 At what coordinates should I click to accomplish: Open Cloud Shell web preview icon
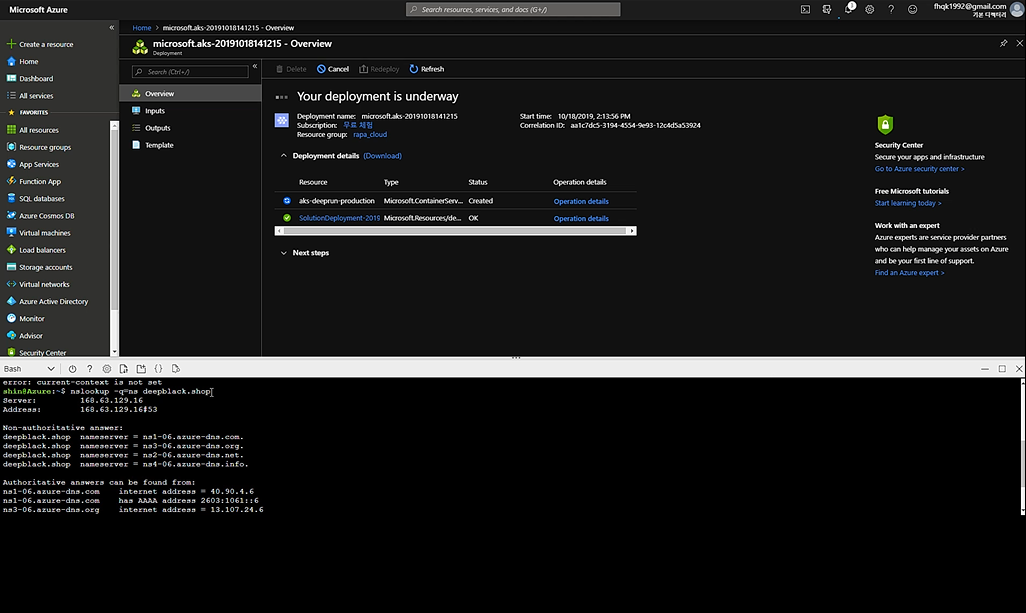click(175, 369)
